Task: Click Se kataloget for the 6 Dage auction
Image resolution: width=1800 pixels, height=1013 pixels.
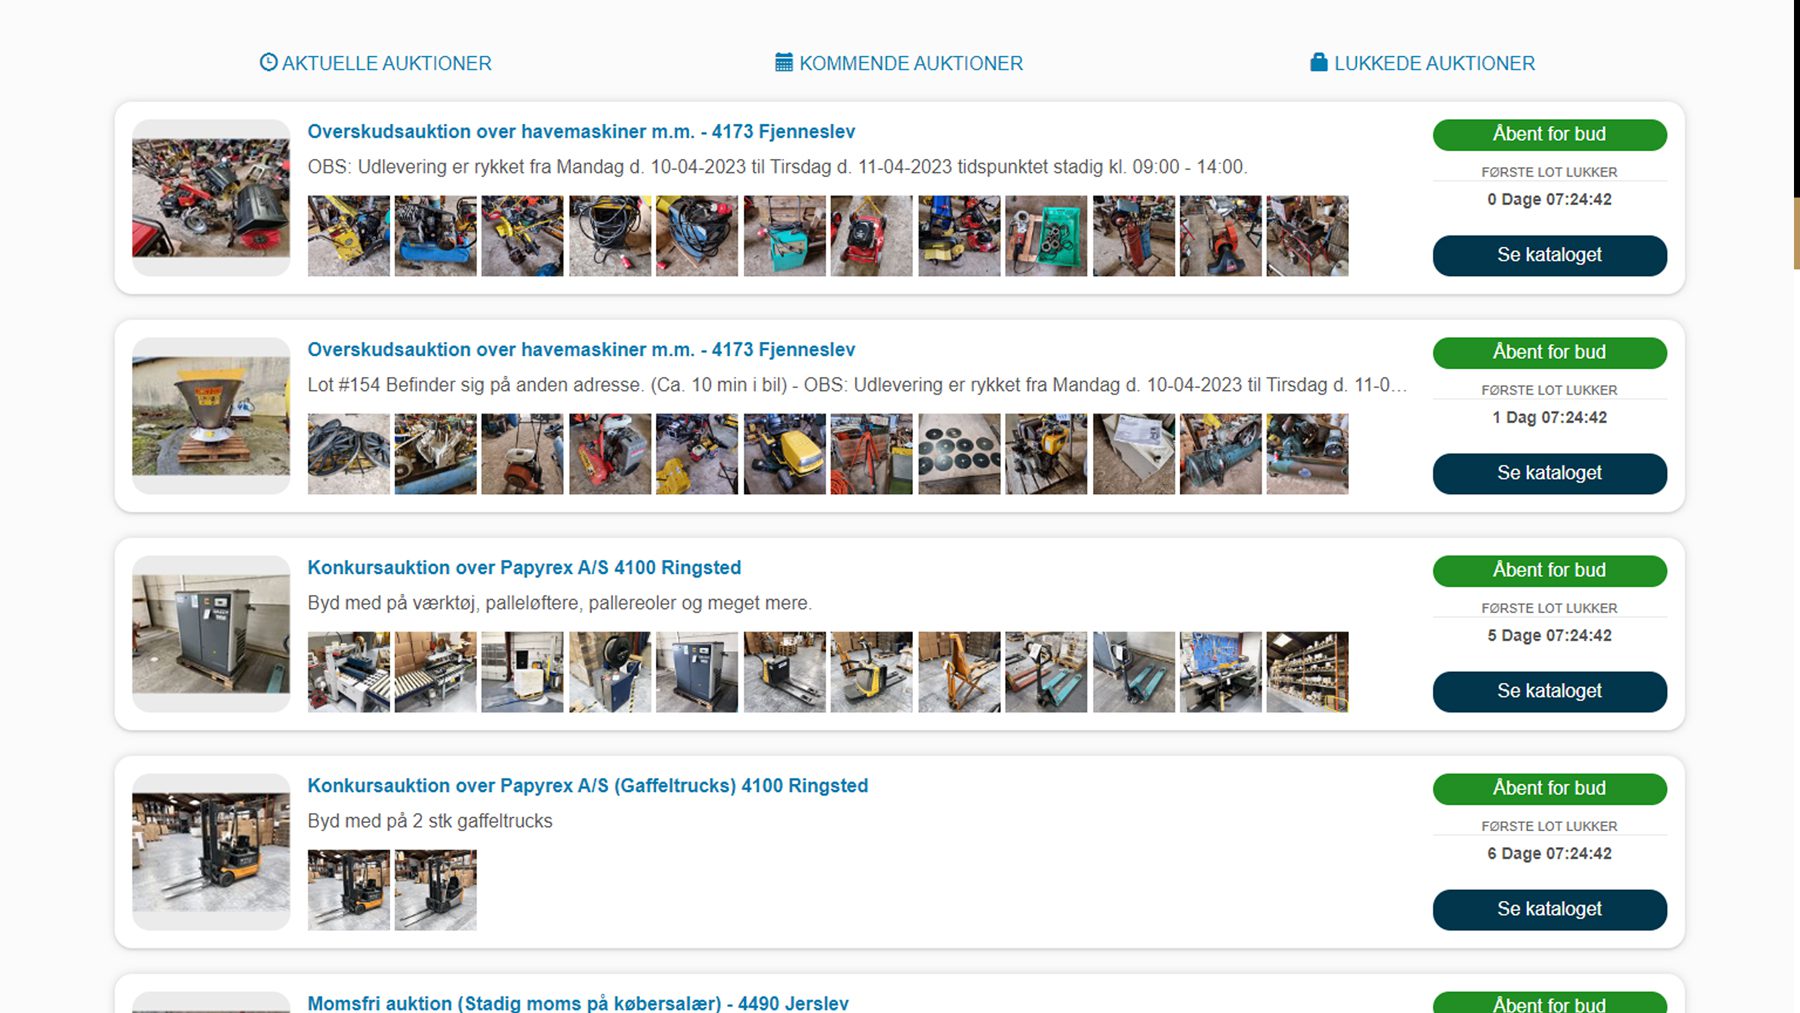Action: tap(1549, 909)
